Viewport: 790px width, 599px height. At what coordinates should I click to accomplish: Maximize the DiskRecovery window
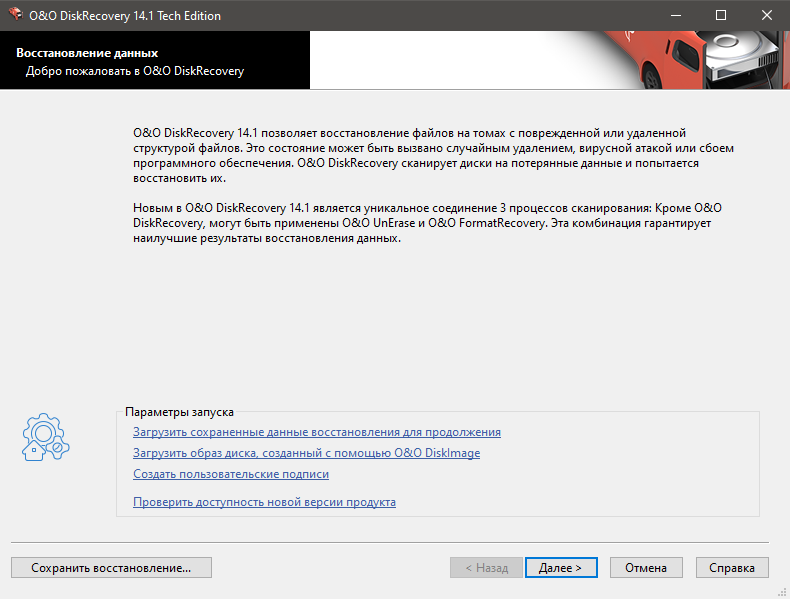pos(721,15)
